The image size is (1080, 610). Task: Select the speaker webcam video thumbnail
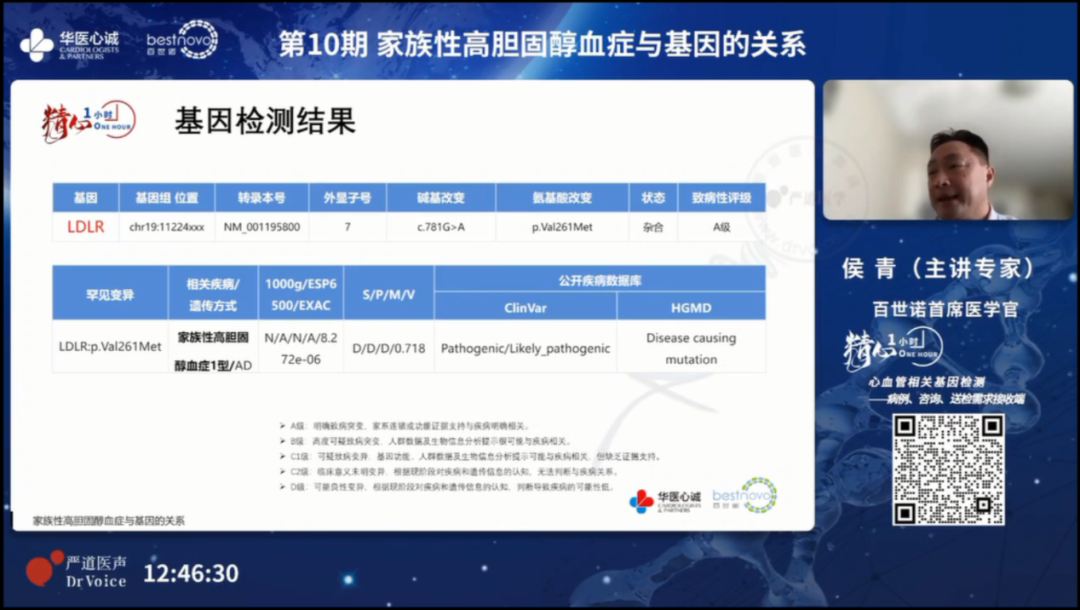(947, 150)
